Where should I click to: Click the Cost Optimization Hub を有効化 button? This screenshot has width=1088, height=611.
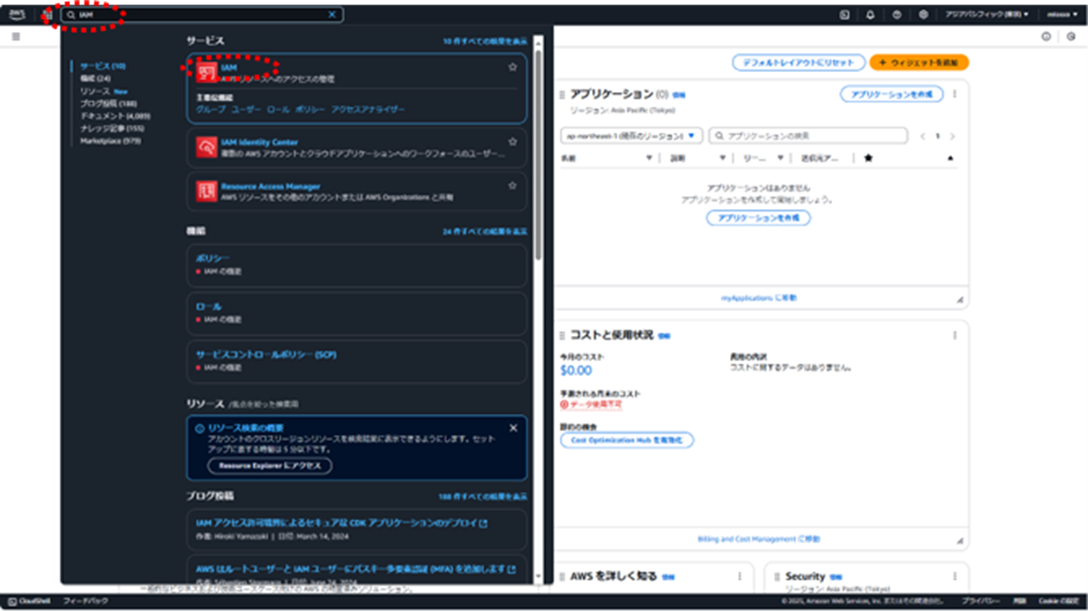coord(627,440)
